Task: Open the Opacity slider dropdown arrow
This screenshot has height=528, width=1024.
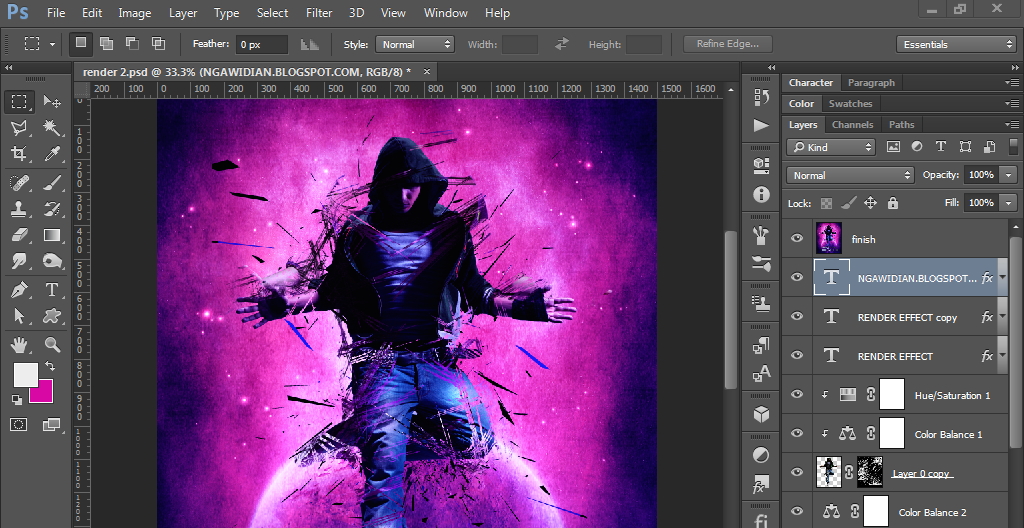Action: coord(1009,175)
